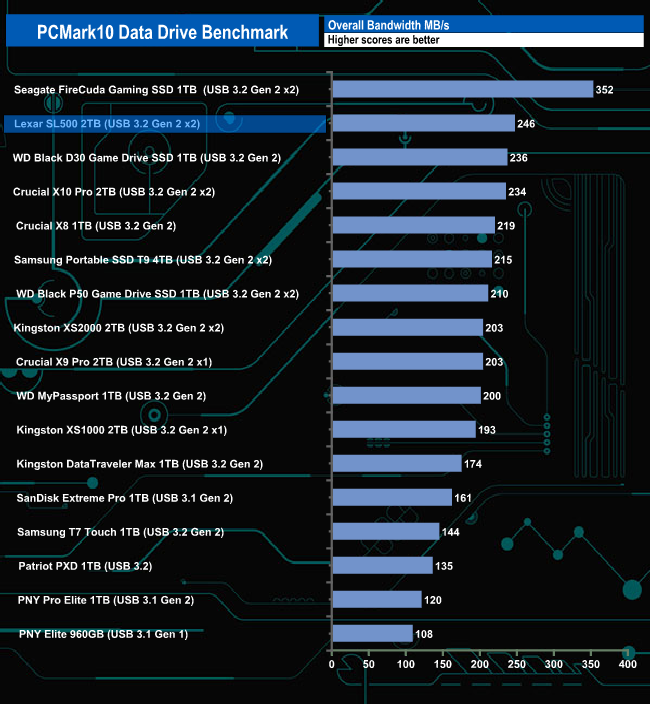
Task: Click the 174 score value
Action: coord(473,464)
